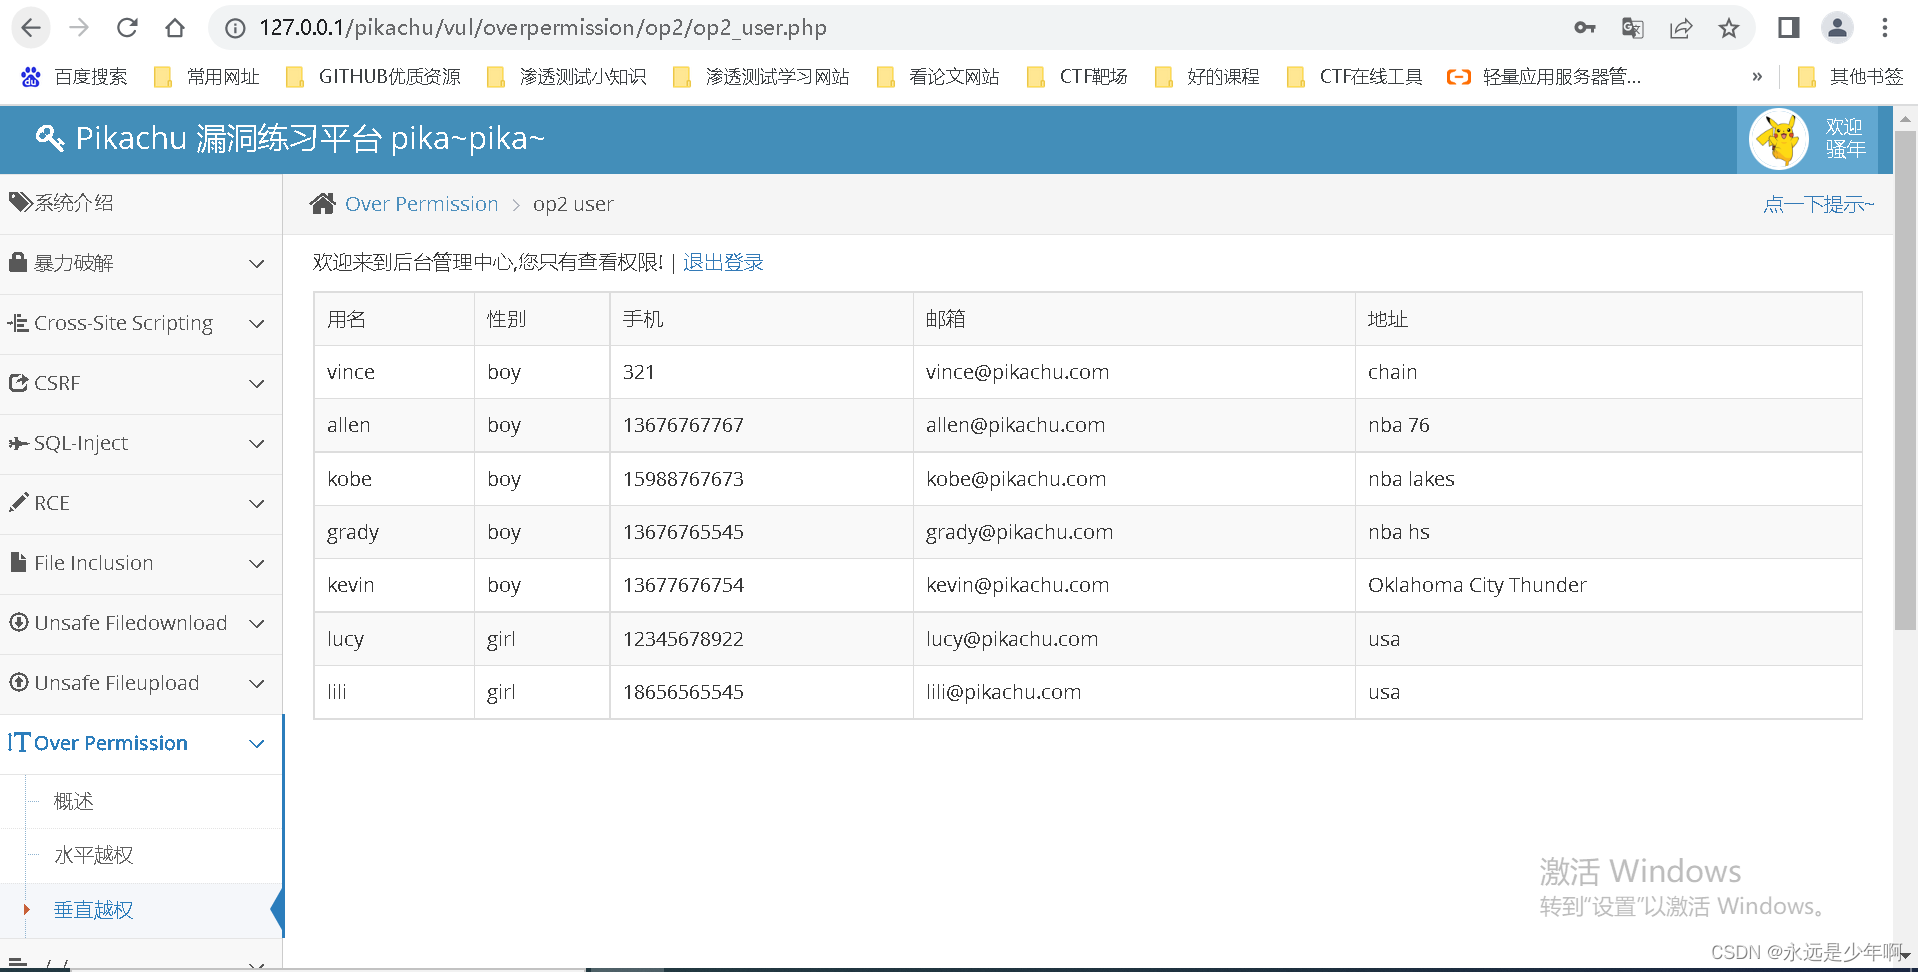Open the browser three-dot menu
Image resolution: width=1918 pixels, height=972 pixels.
(1885, 28)
